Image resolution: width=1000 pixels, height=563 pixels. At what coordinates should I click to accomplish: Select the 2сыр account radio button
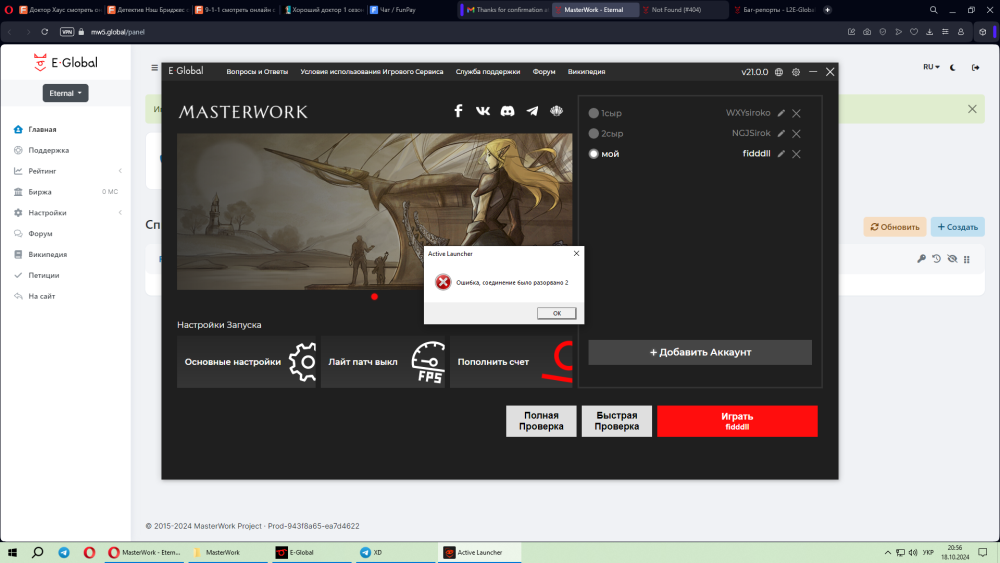[594, 134]
